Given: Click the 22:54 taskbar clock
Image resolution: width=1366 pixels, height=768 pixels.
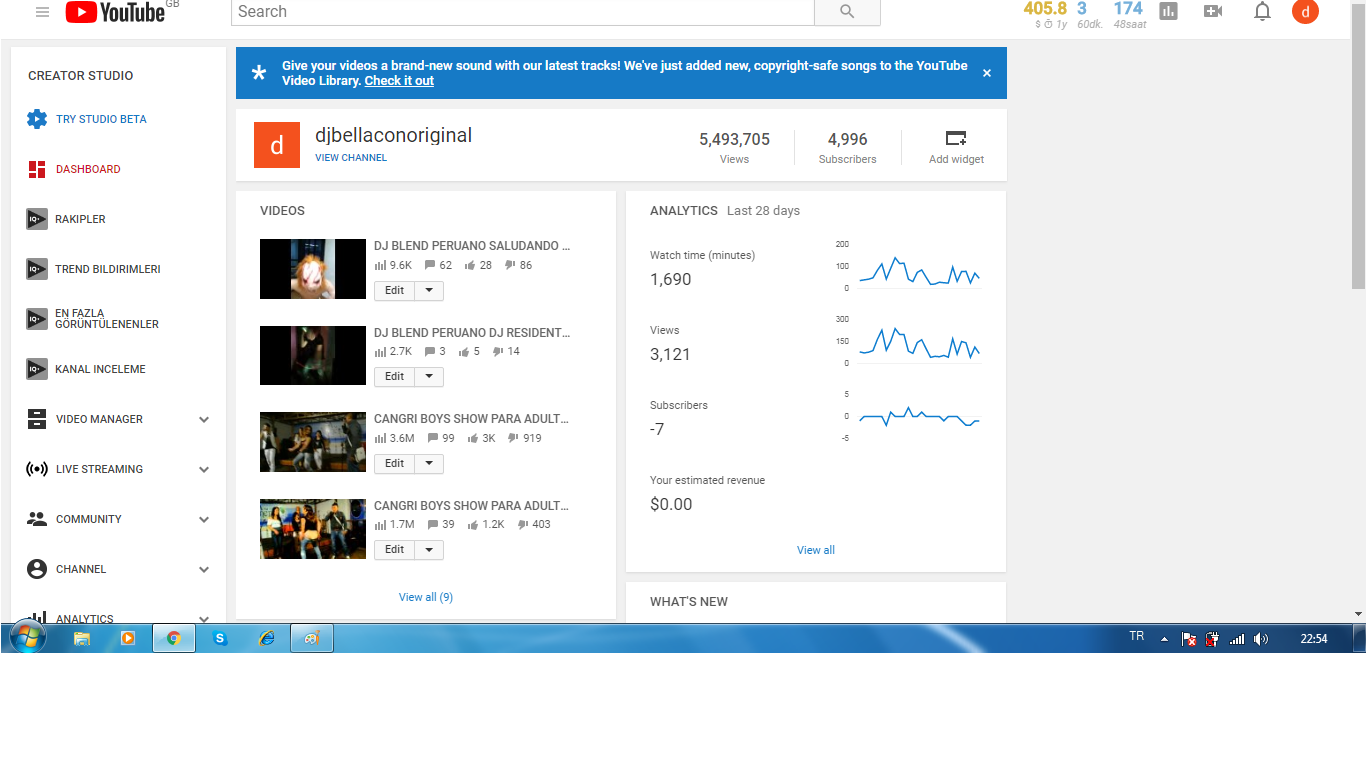Looking at the screenshot, I should tap(1314, 639).
